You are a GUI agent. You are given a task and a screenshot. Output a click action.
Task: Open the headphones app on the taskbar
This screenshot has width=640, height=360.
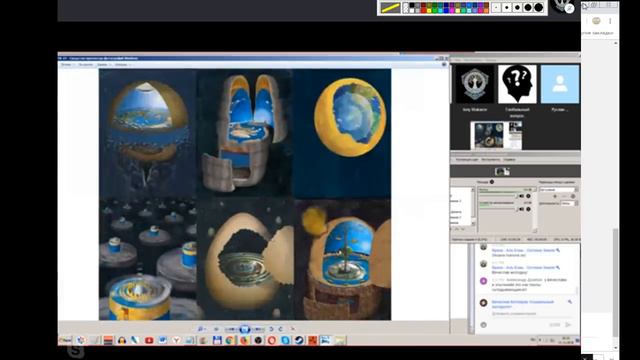(122, 340)
